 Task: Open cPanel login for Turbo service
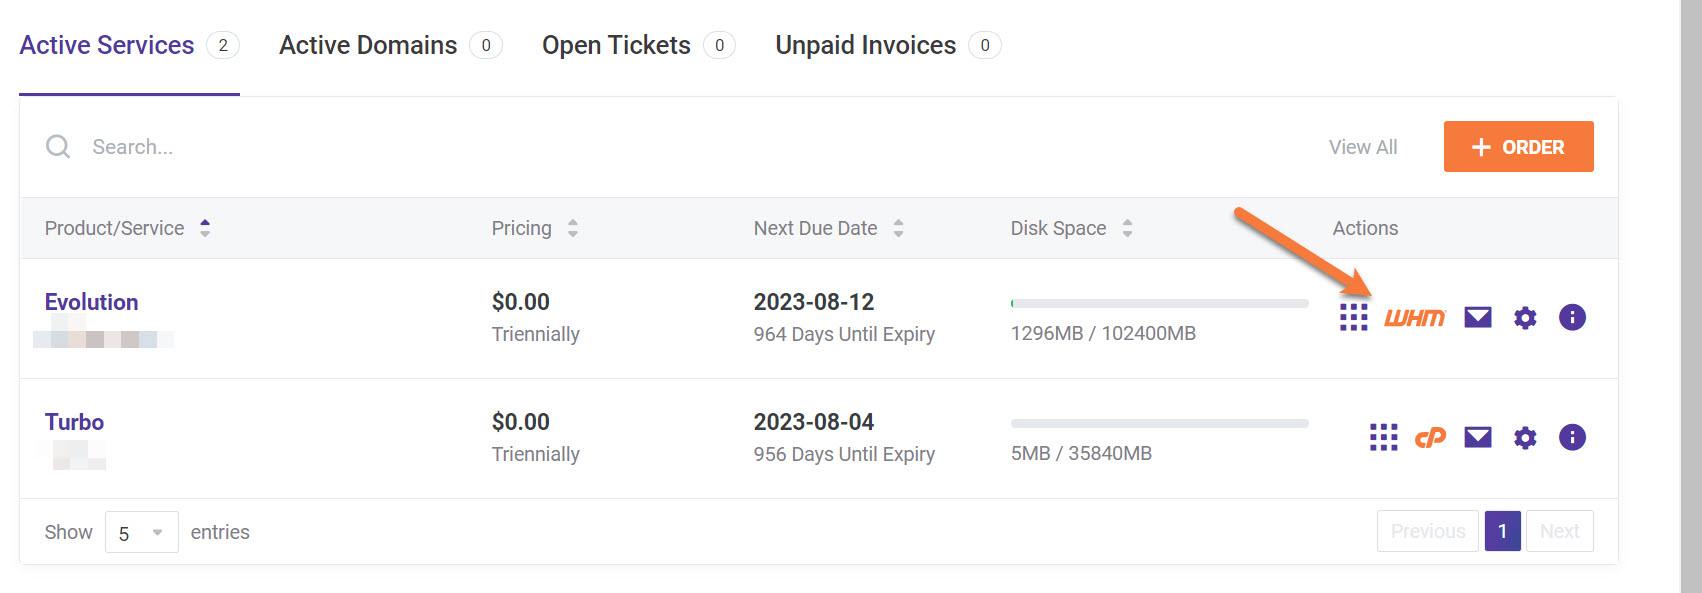(1430, 437)
